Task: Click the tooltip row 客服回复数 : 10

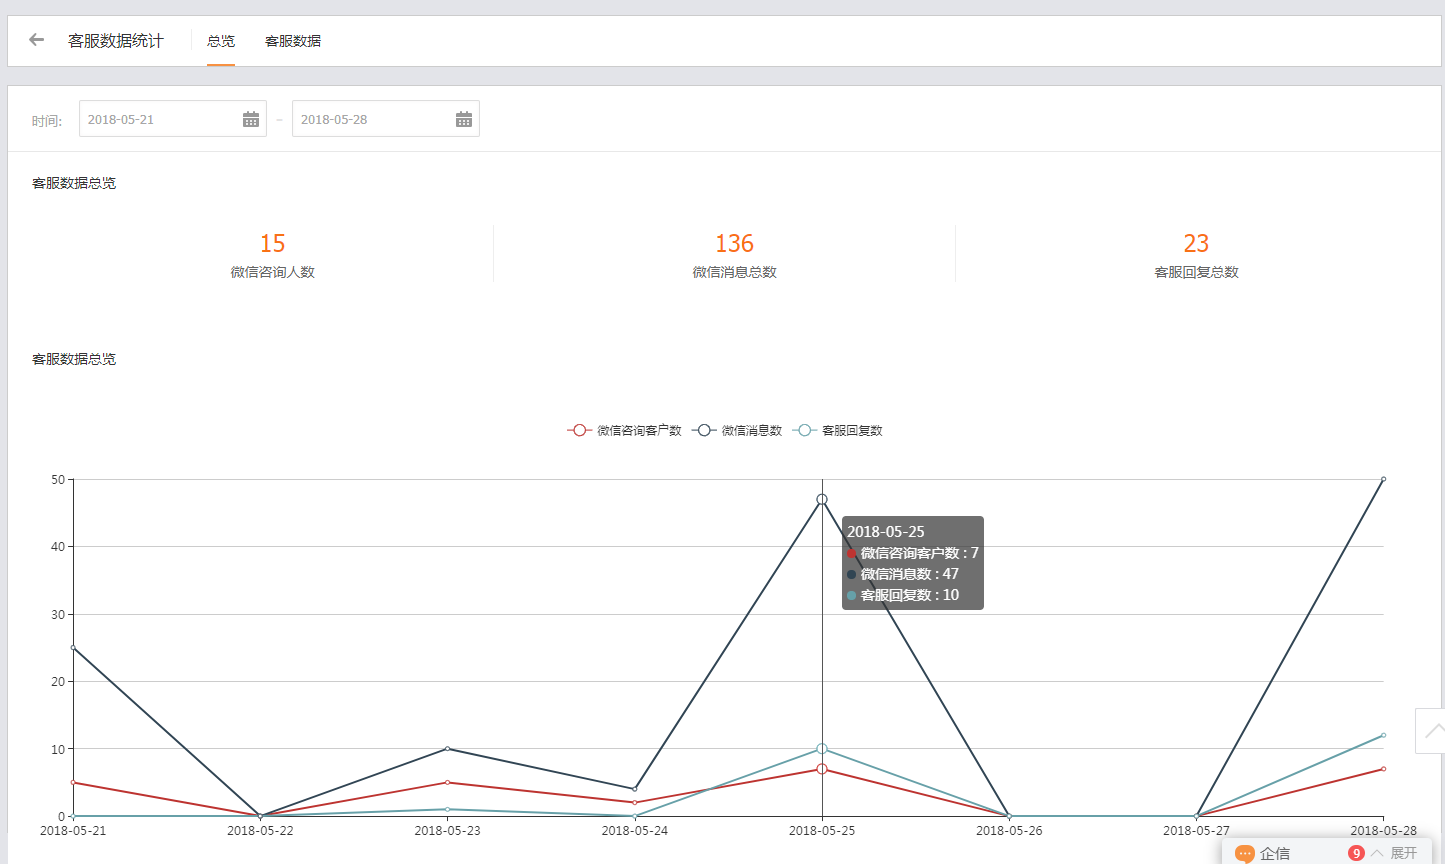Action: (x=903, y=595)
